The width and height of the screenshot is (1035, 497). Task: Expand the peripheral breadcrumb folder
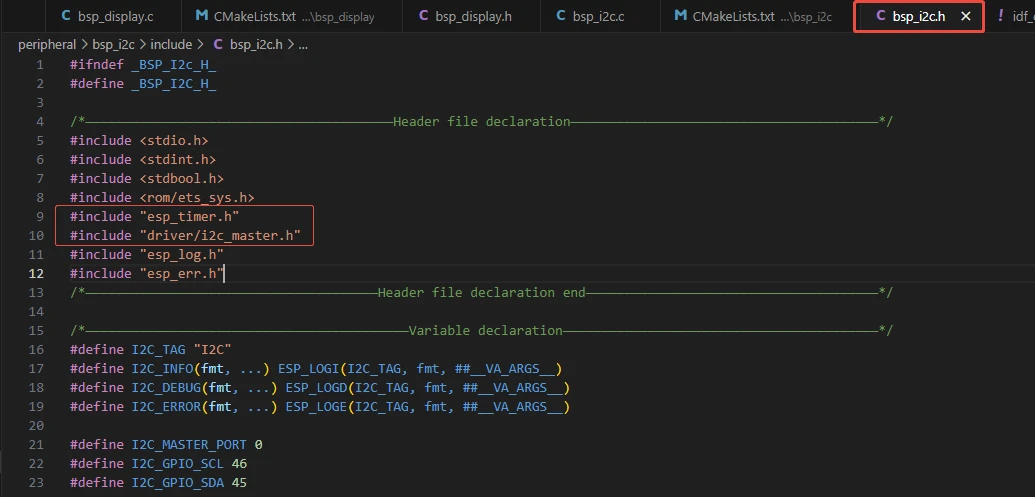(47, 45)
